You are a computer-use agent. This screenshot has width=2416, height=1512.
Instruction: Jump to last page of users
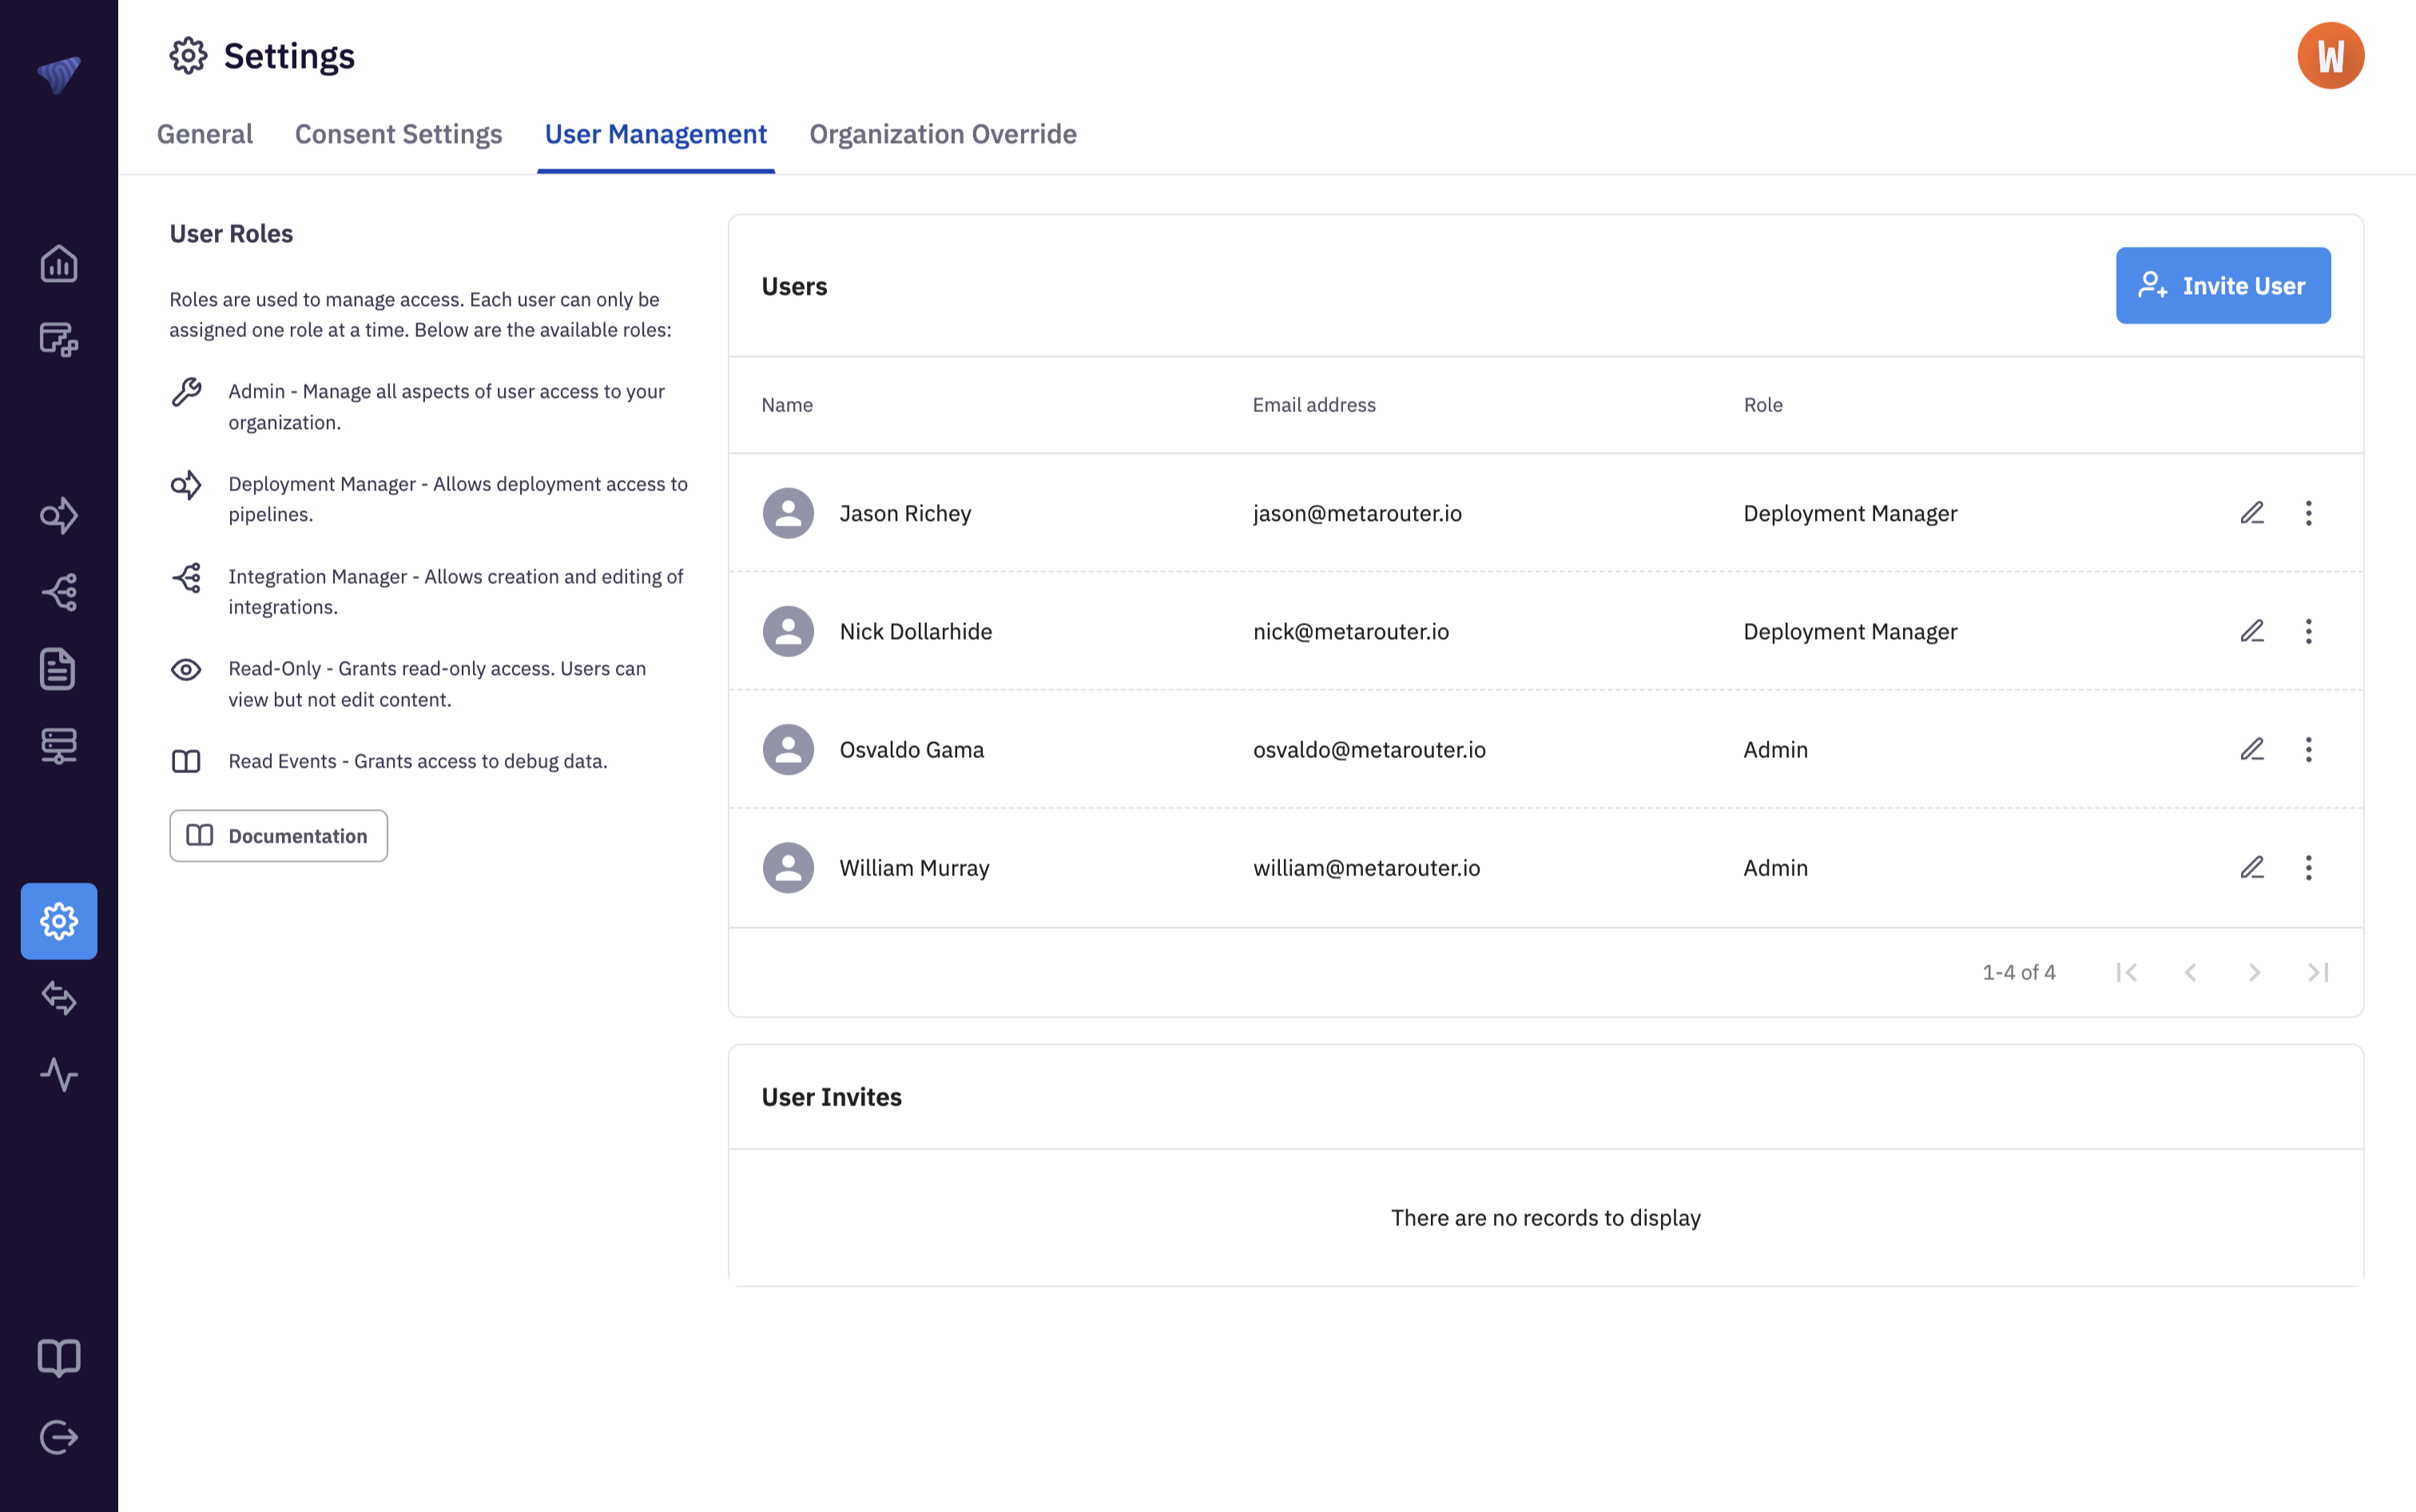click(2318, 972)
